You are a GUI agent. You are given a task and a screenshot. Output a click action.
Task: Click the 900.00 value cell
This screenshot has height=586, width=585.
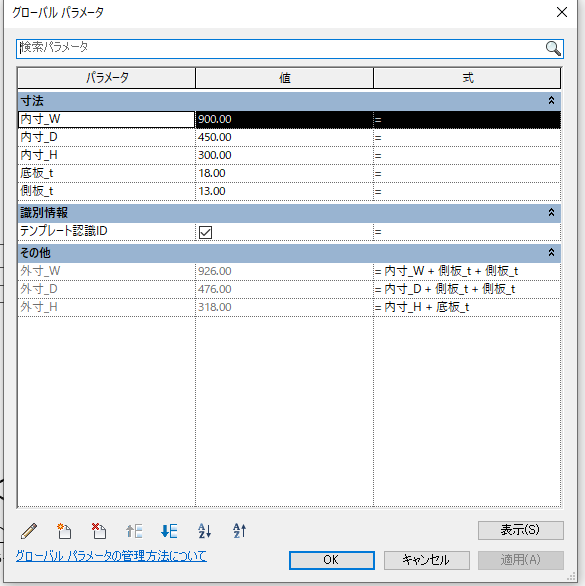(284, 119)
